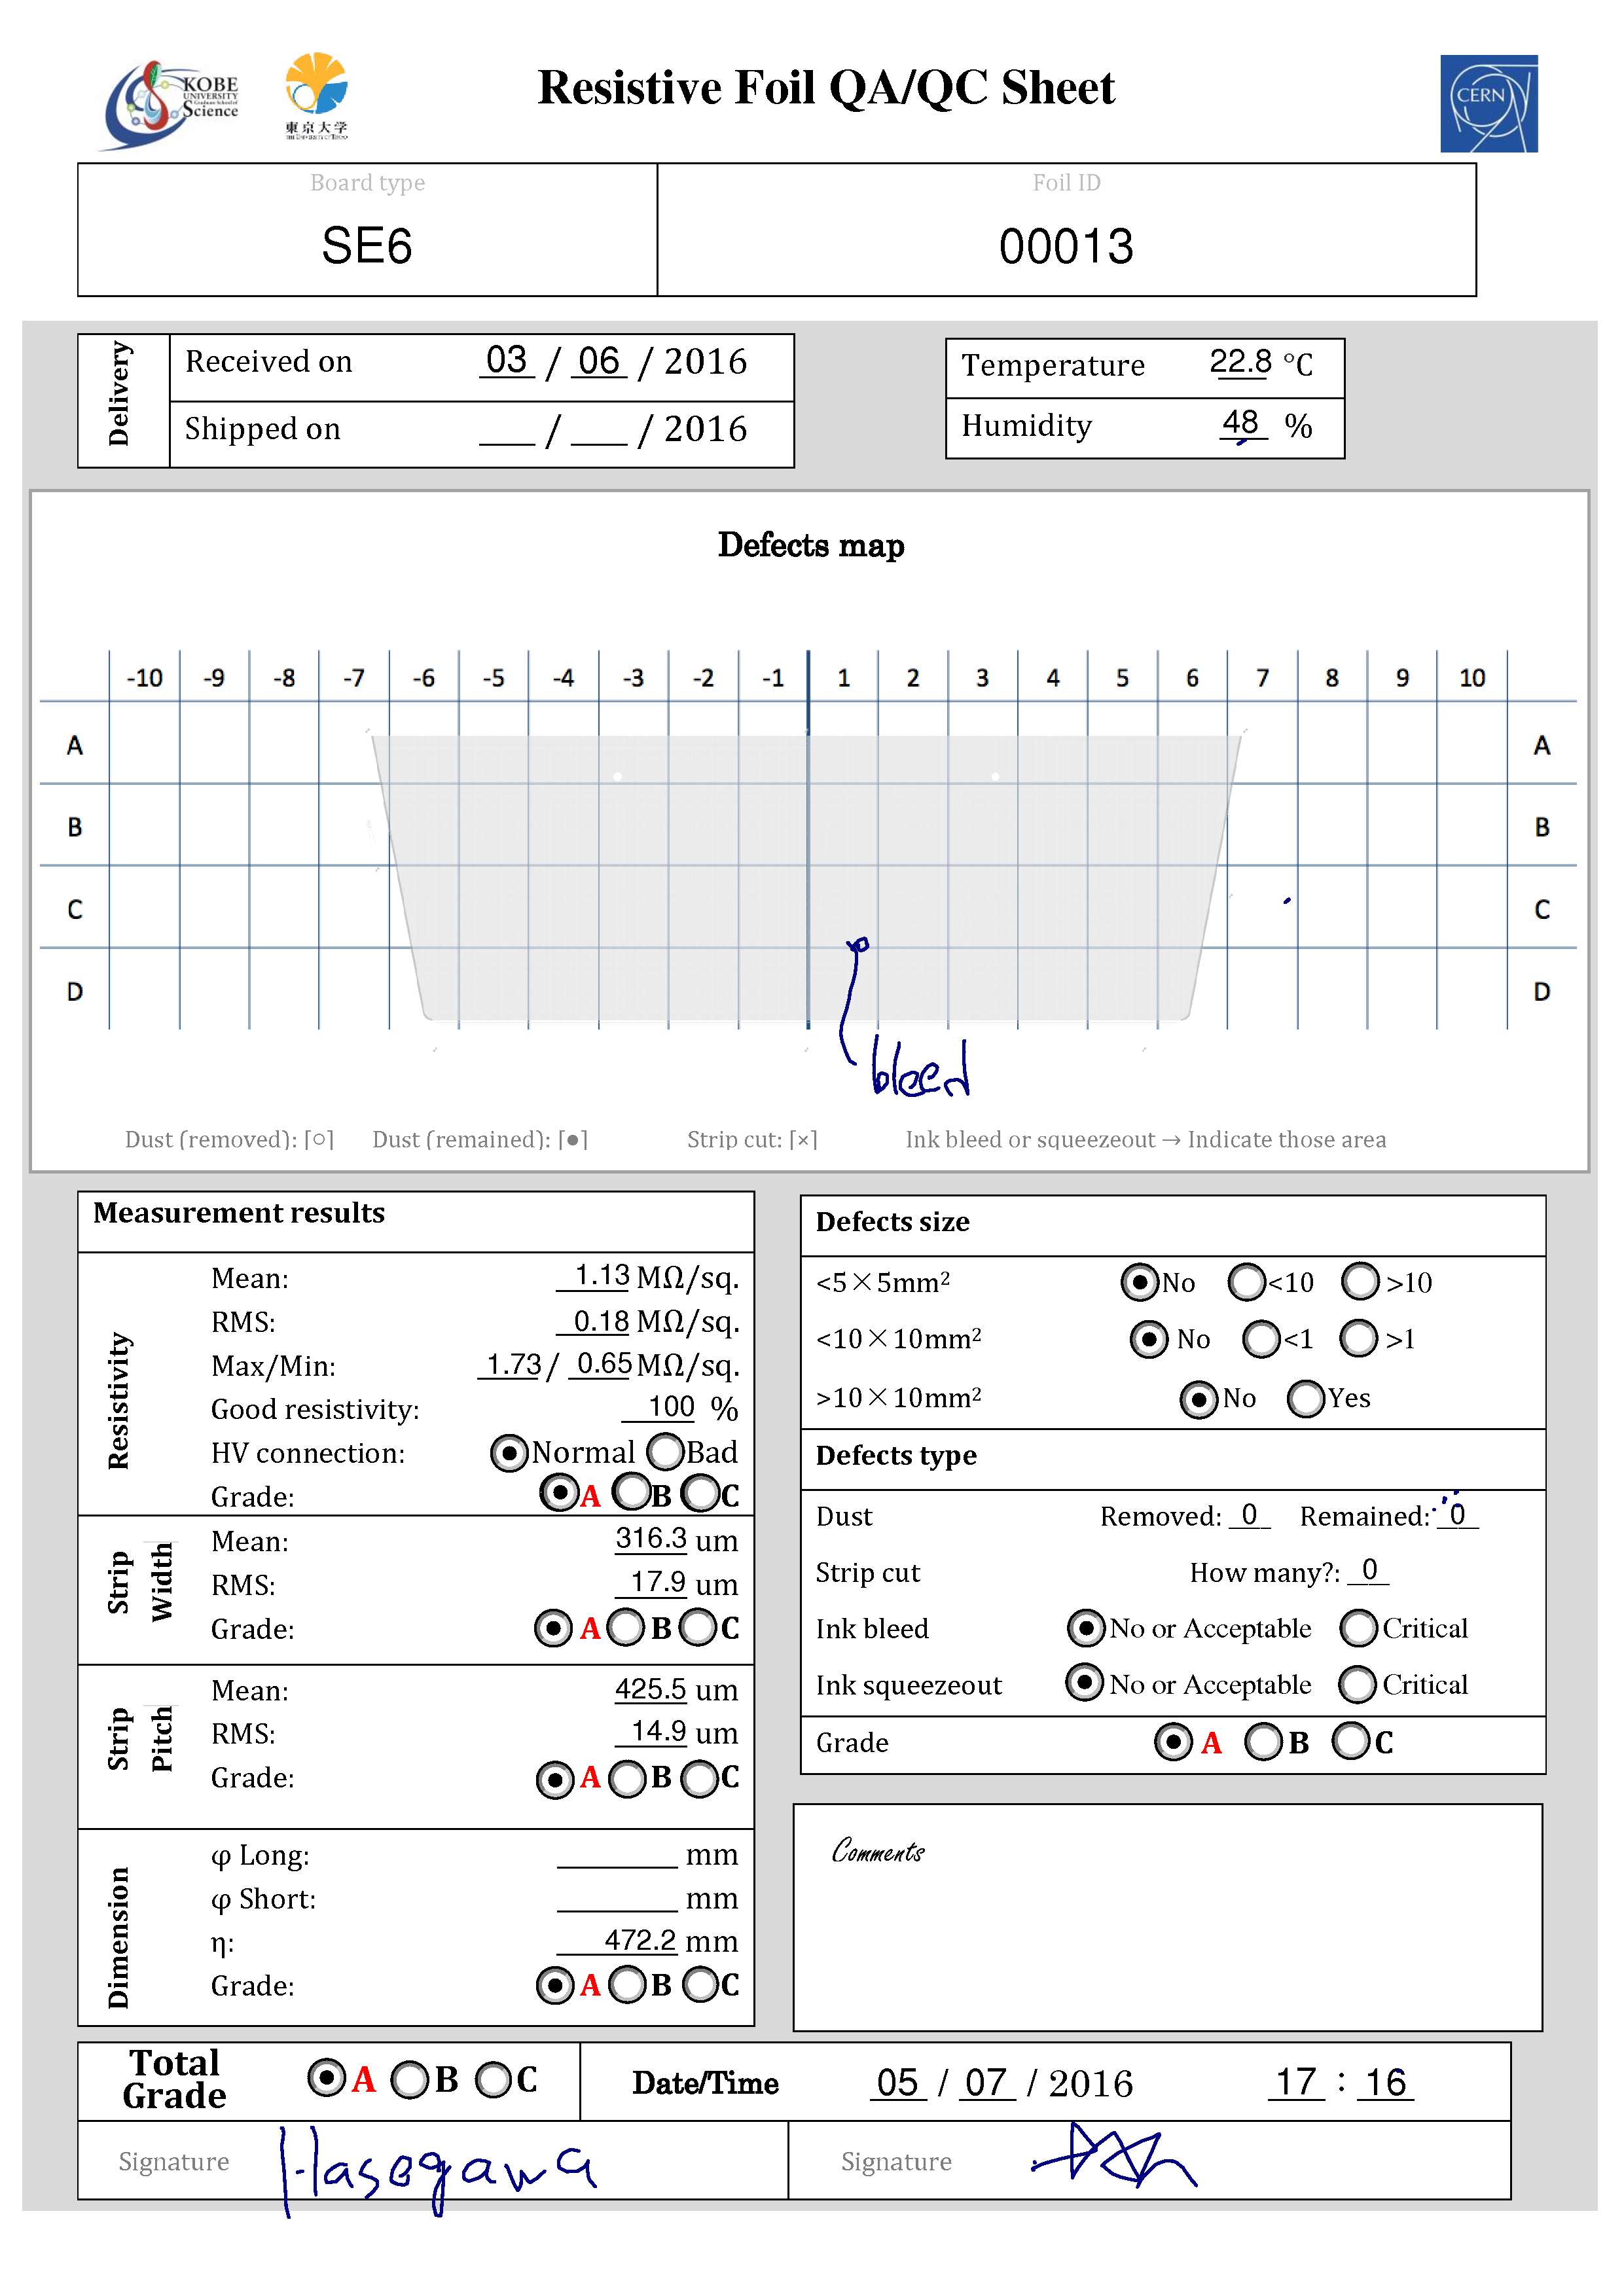The image size is (1624, 2296).
Task: Click the CERN logo
Action: pyautogui.click(x=1488, y=103)
